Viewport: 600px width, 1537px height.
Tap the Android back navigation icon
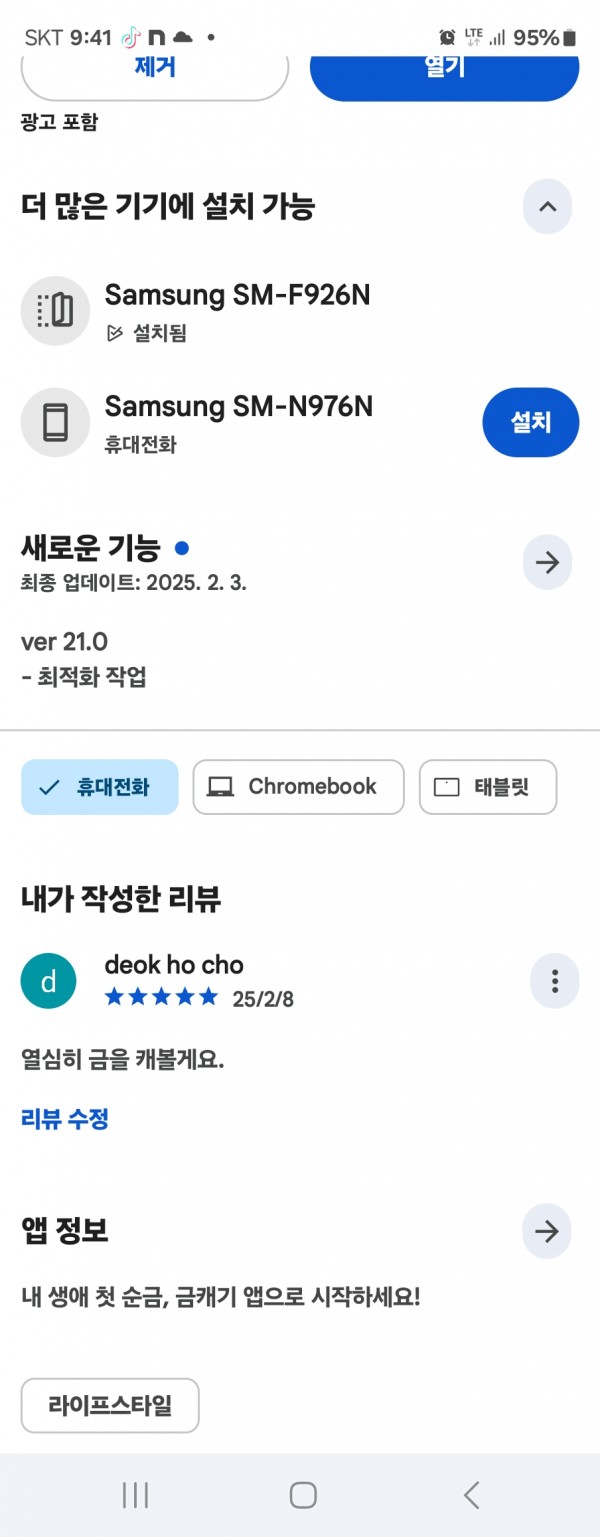point(471,1495)
